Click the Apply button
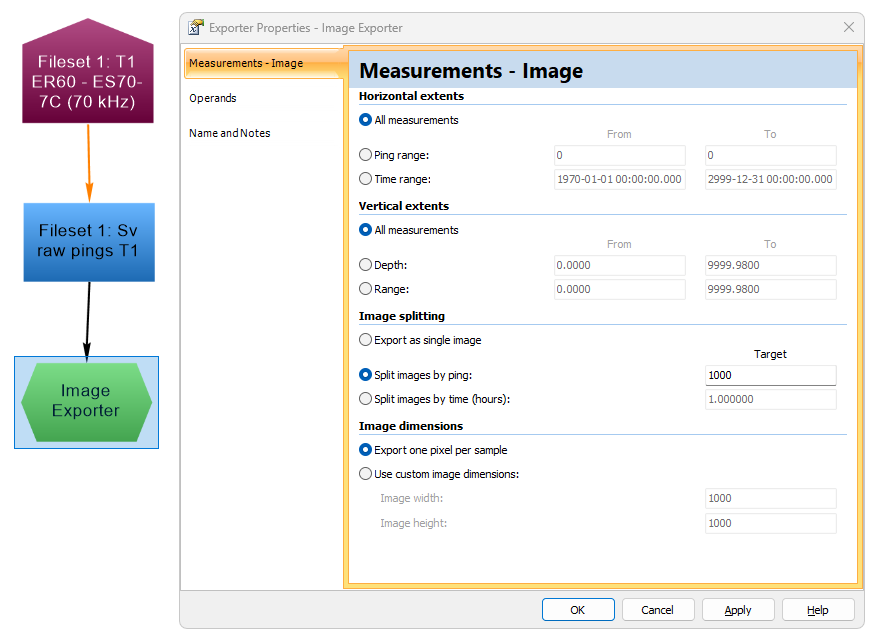This screenshot has height=642, width=878. 738,610
